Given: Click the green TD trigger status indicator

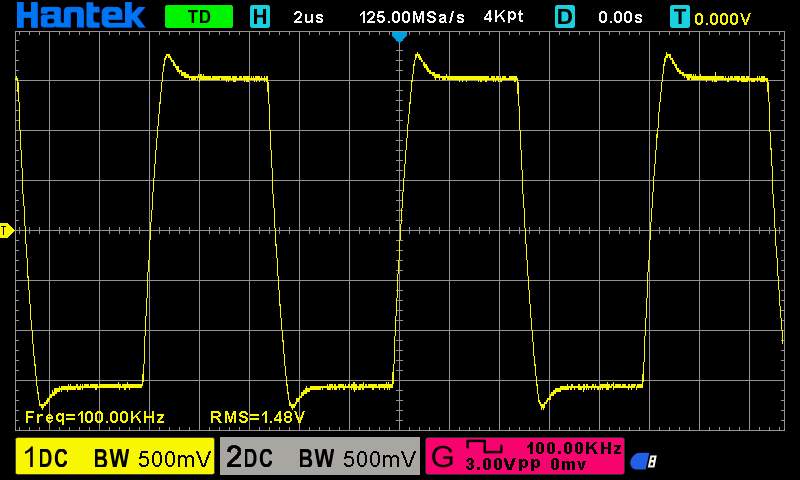Looking at the screenshot, I should tap(199, 17).
